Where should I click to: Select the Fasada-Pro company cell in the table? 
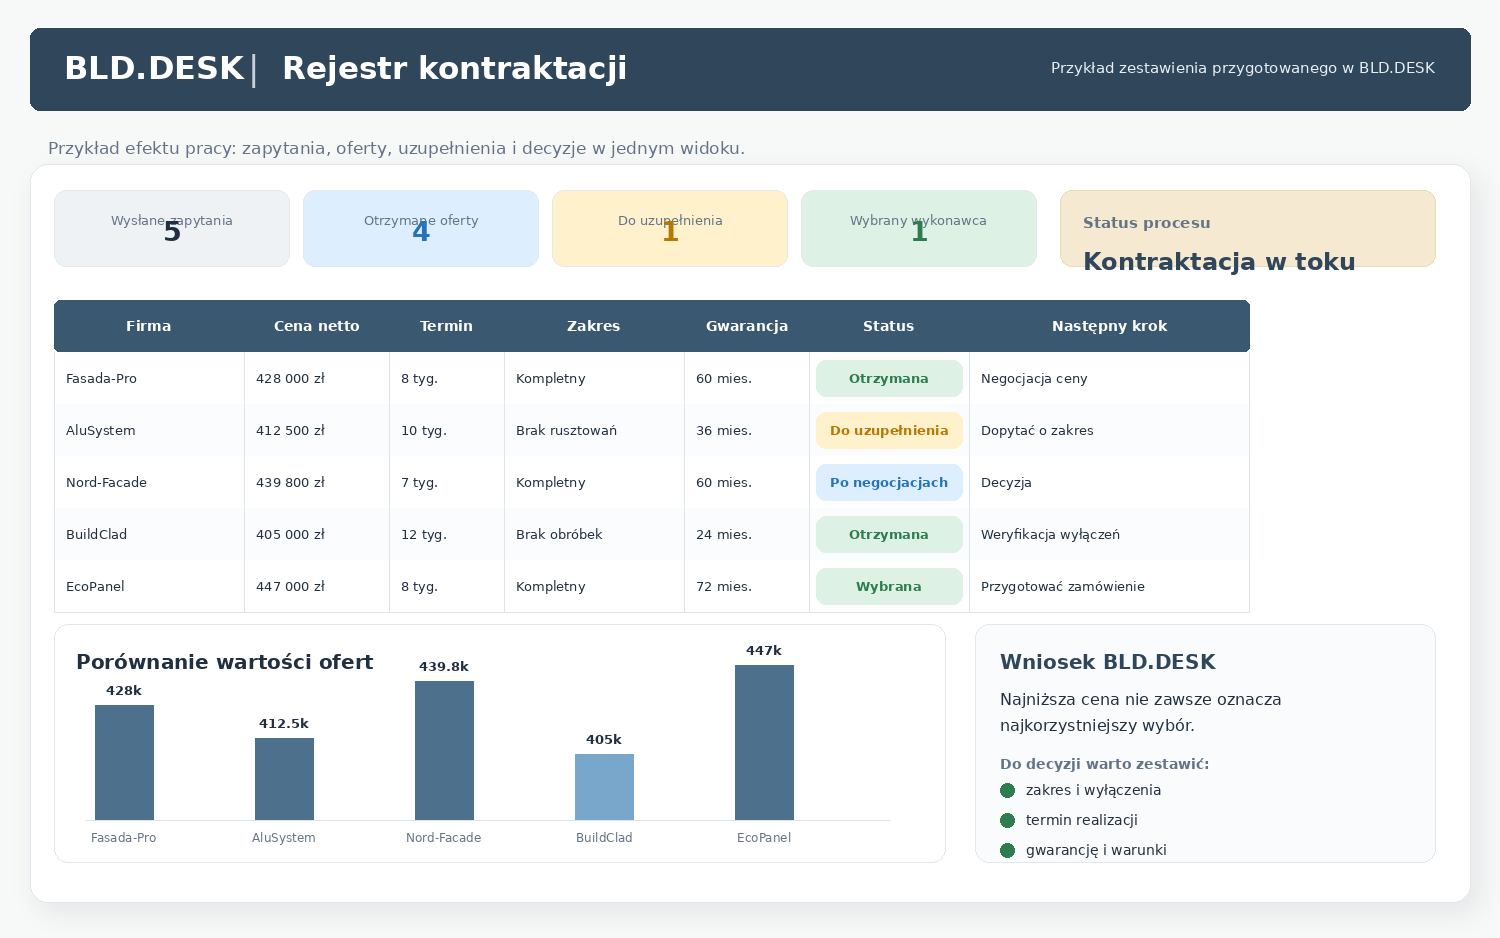(x=149, y=379)
